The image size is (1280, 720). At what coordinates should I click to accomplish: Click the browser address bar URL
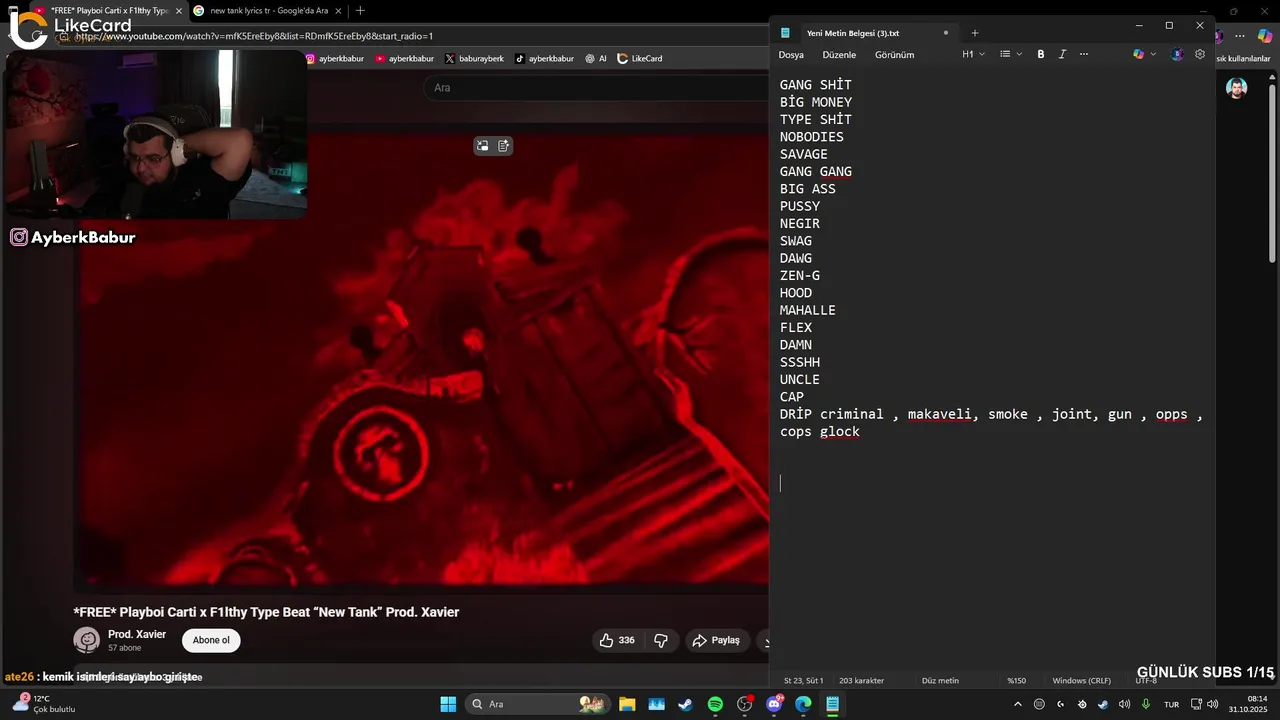(x=254, y=36)
